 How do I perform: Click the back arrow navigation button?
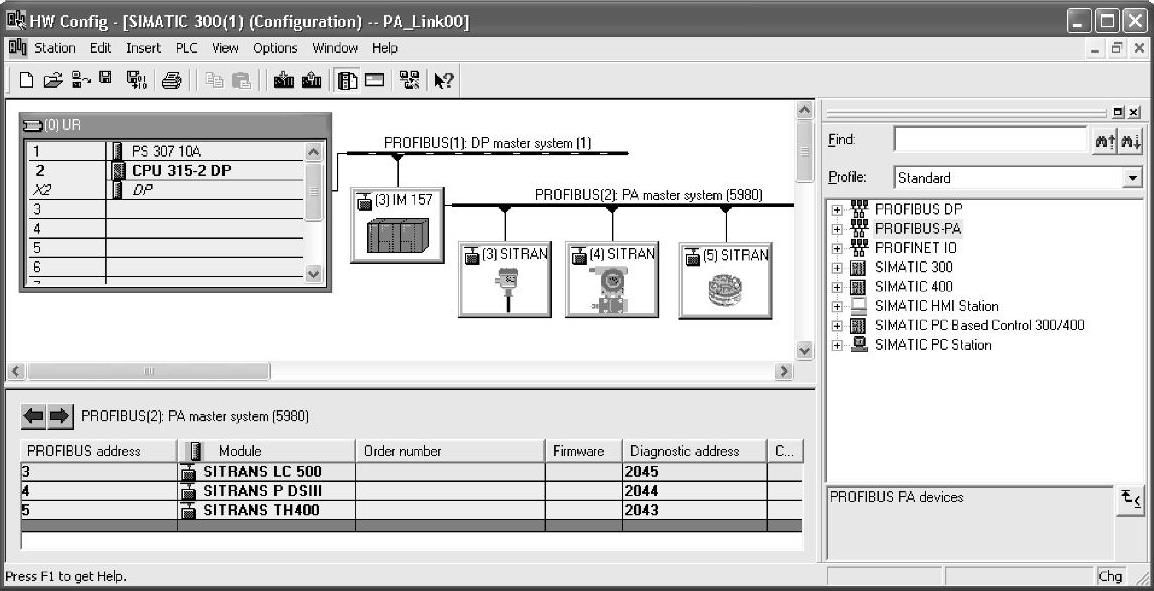click(33, 417)
